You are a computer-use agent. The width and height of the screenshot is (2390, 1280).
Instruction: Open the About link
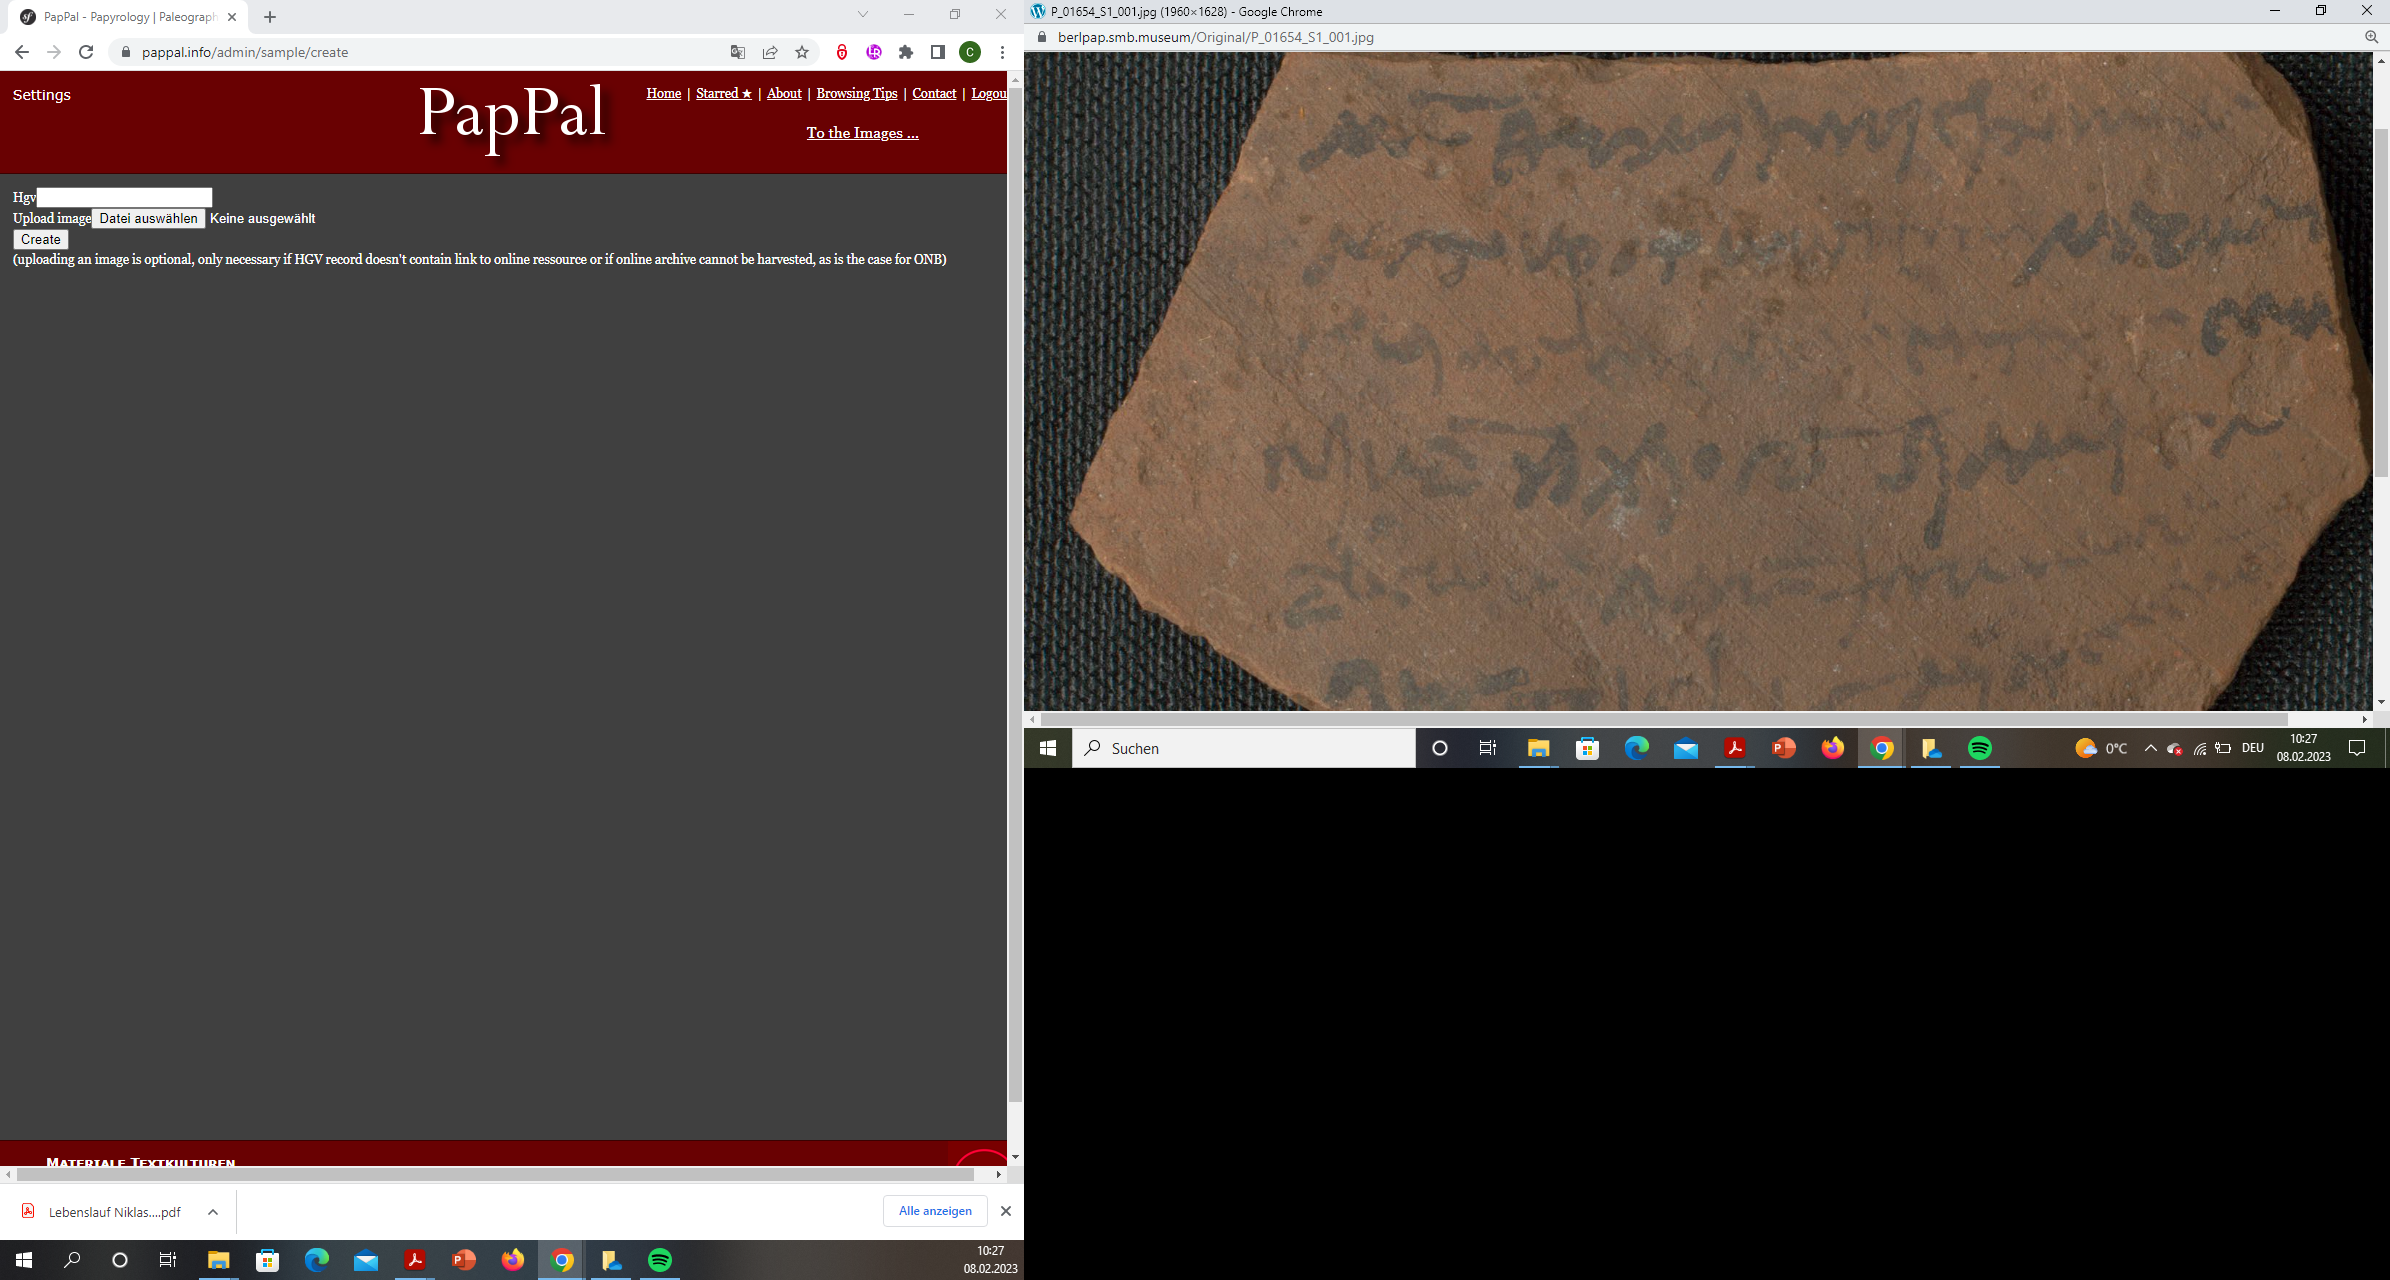(784, 93)
